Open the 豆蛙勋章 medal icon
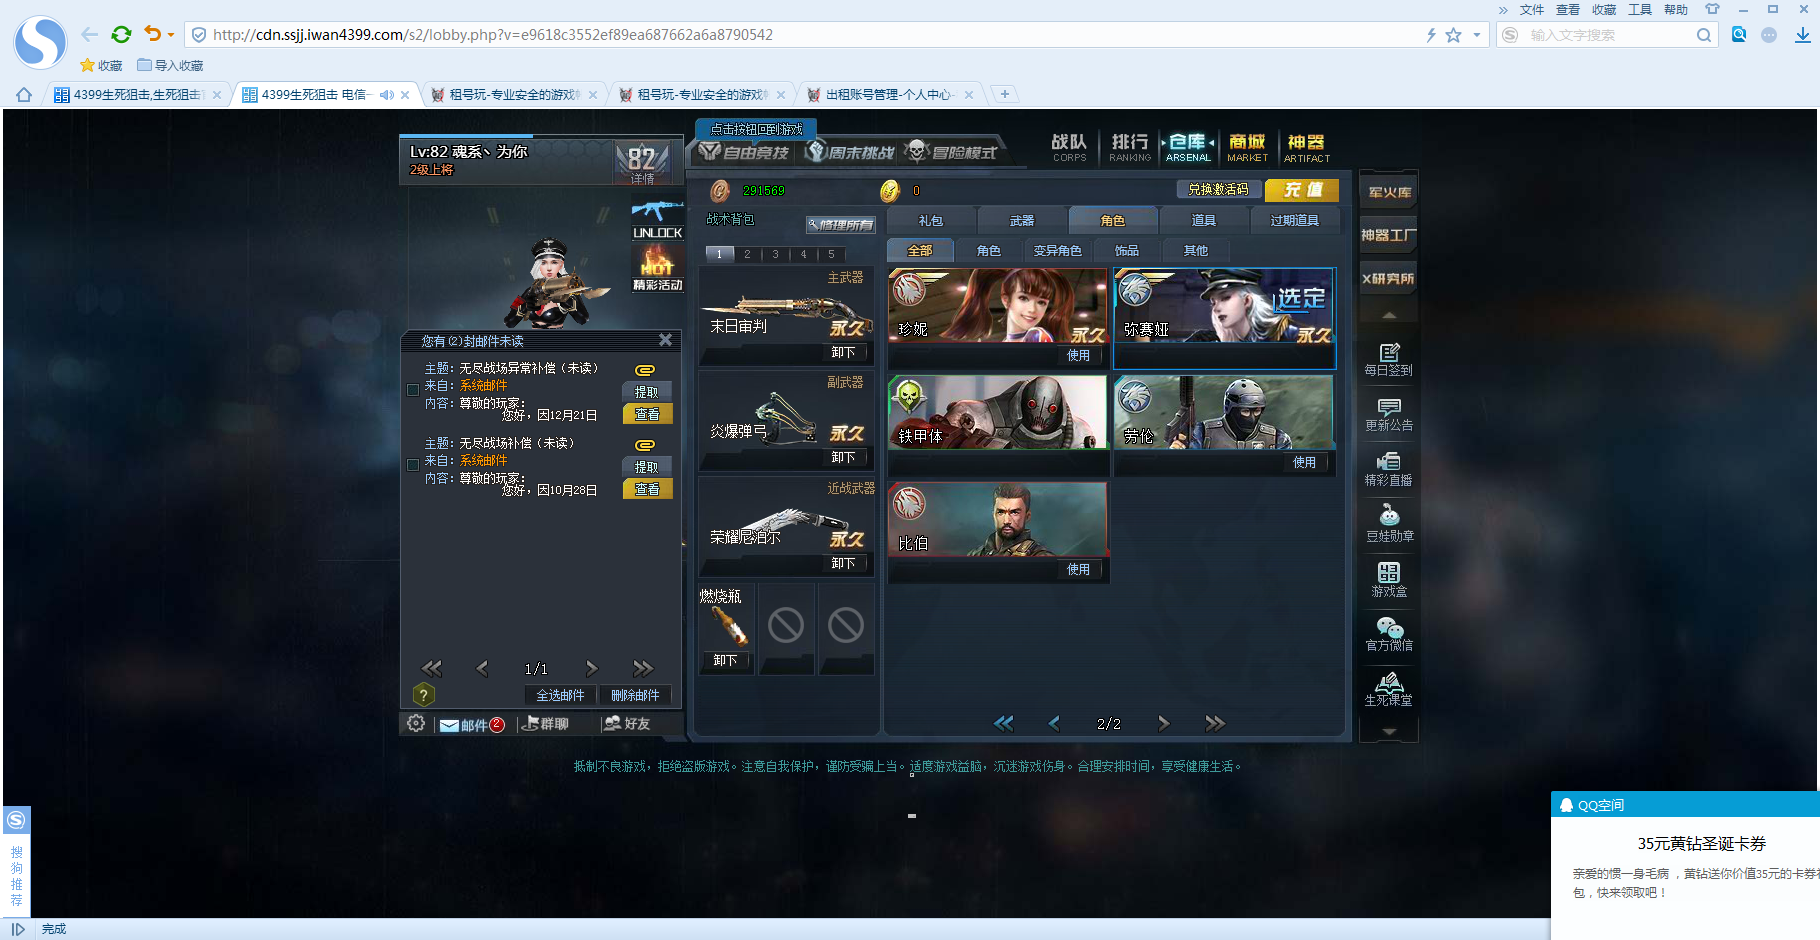Viewport: 1820px width, 940px height. tap(1389, 524)
